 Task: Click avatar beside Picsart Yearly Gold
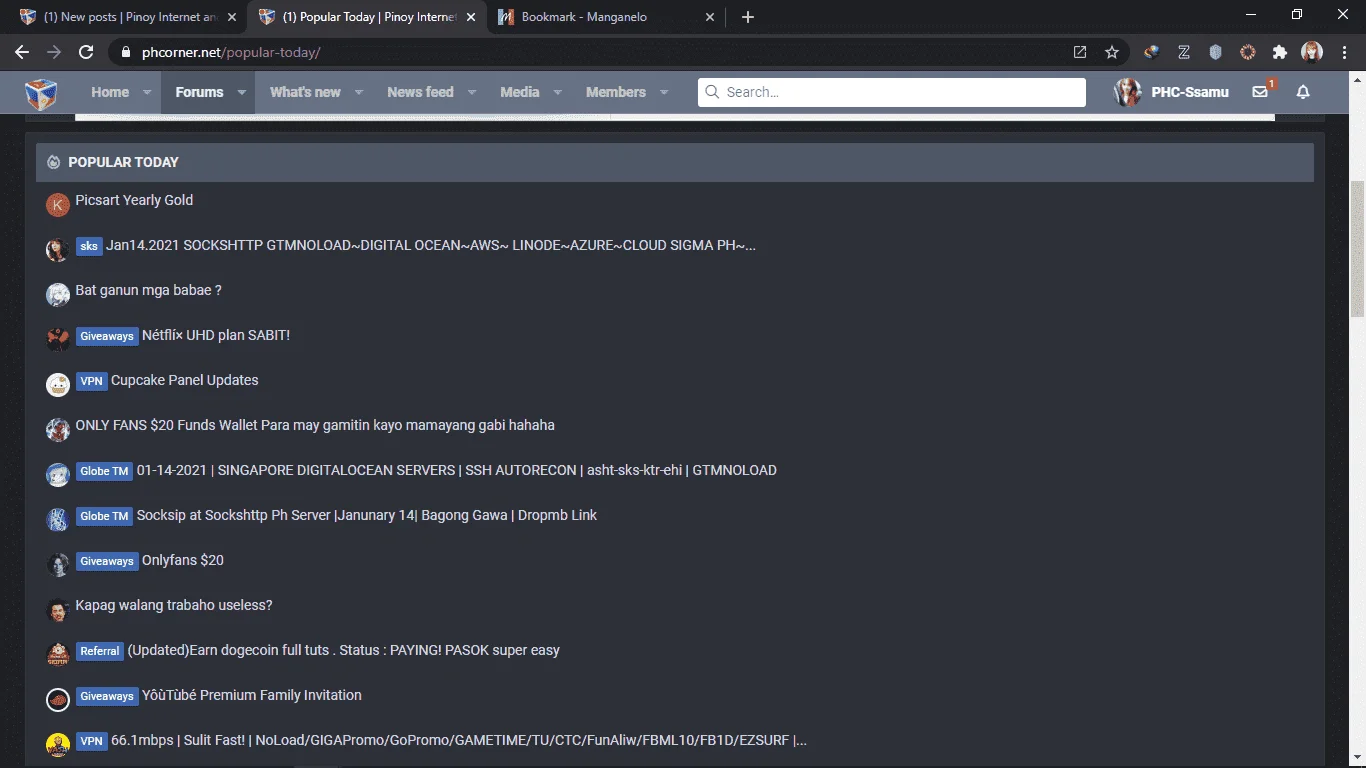58,205
